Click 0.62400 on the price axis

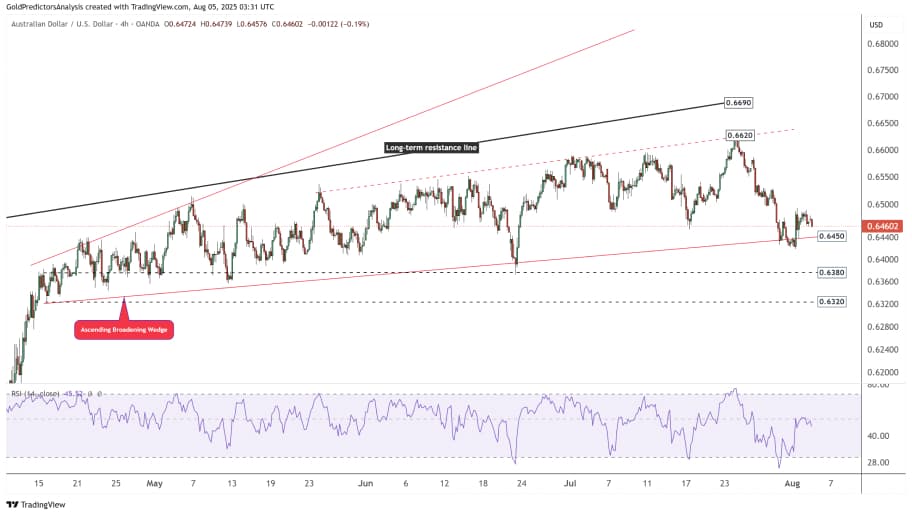coord(882,350)
